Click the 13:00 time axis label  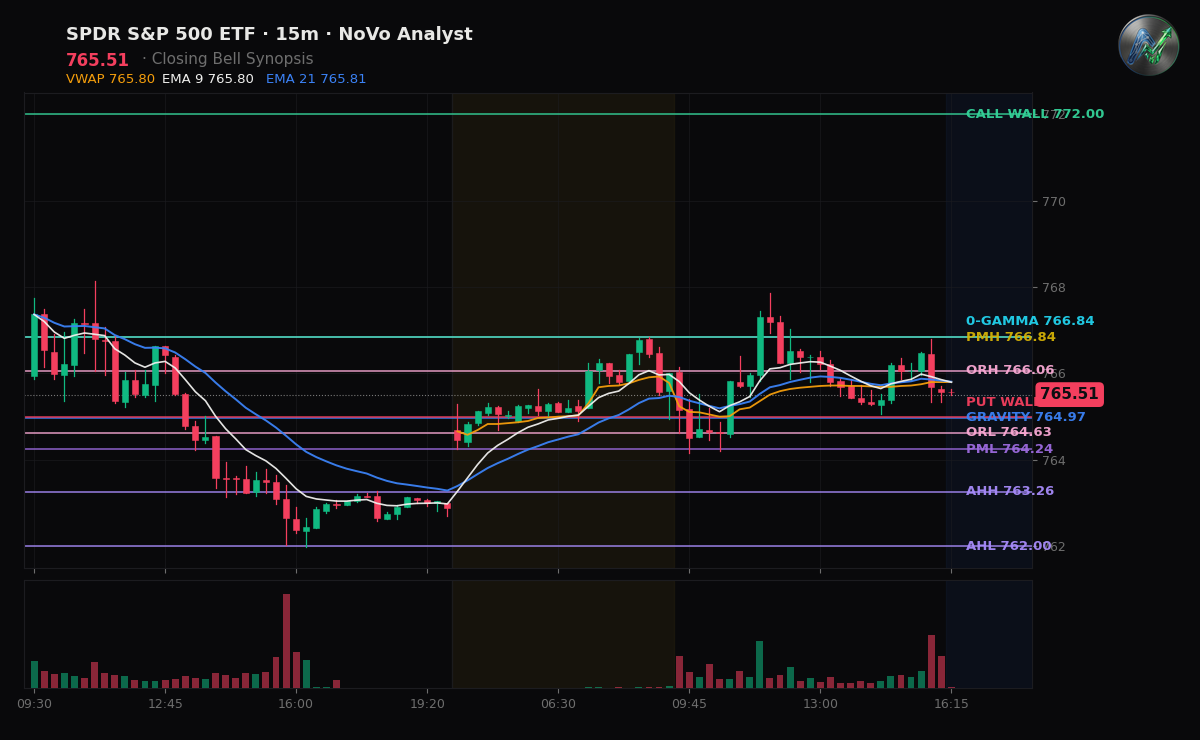coord(820,704)
